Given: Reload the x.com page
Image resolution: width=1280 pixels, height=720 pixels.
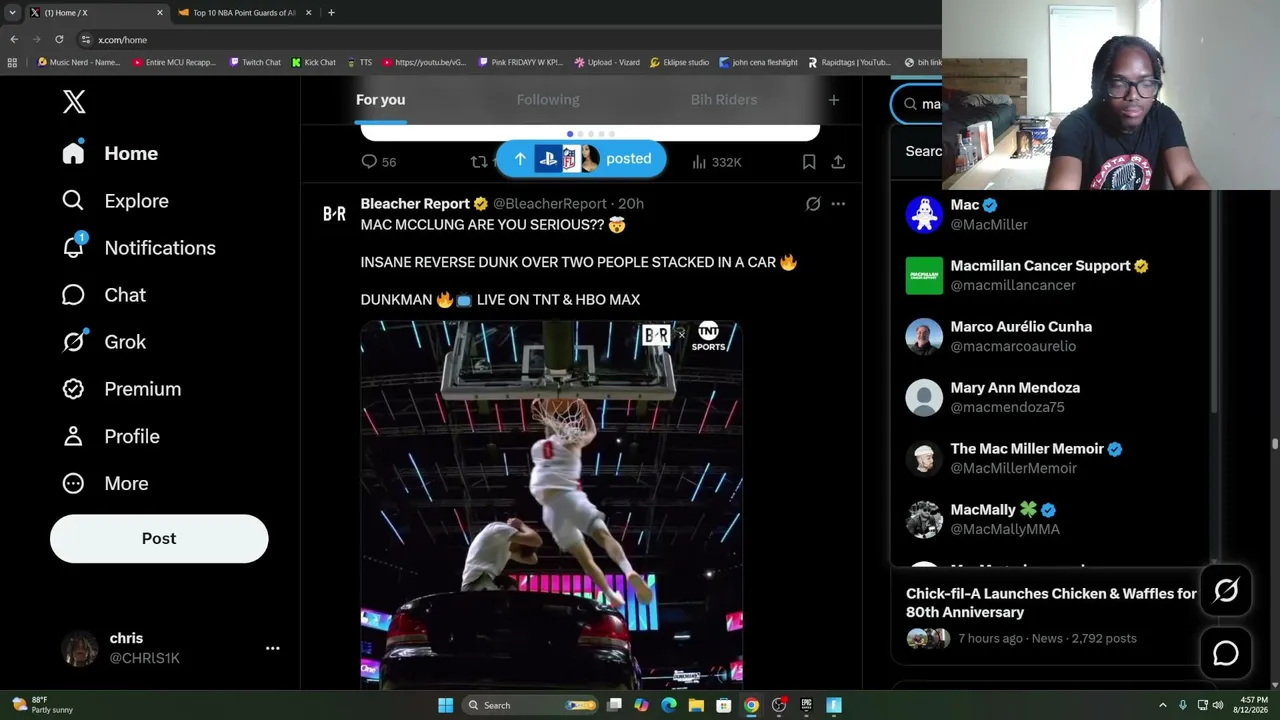Looking at the screenshot, I should (59, 40).
